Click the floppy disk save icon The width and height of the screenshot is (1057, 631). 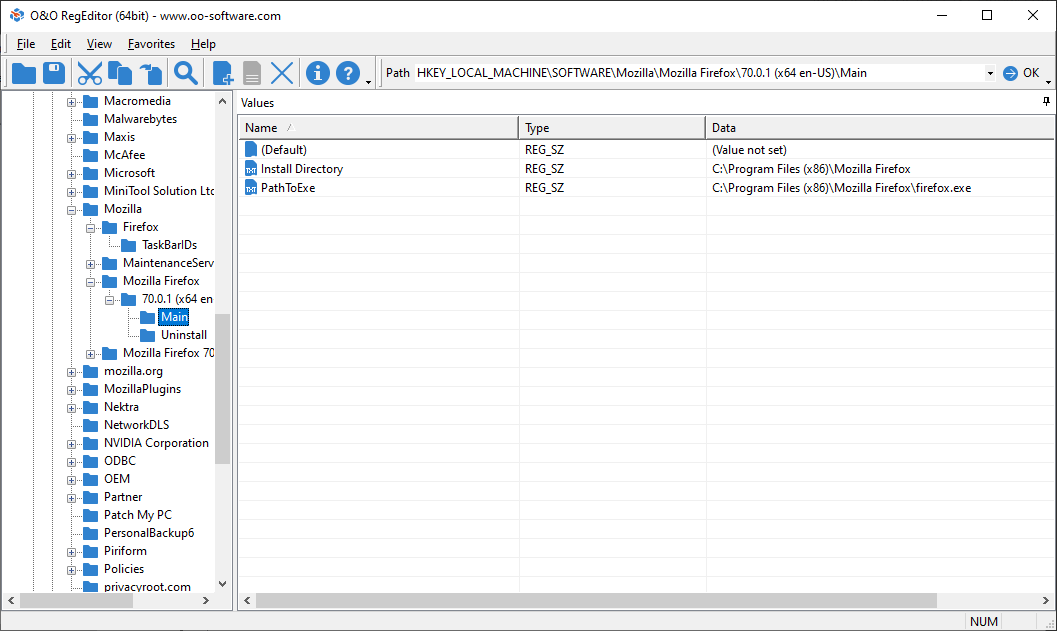point(54,73)
